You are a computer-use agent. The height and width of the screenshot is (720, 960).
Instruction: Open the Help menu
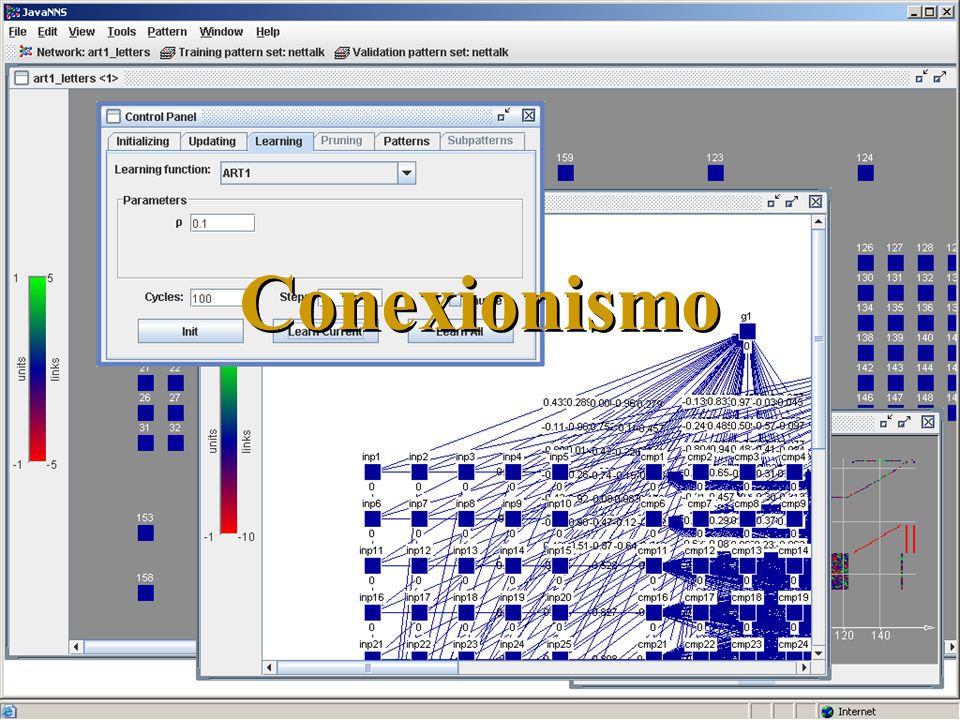268,32
